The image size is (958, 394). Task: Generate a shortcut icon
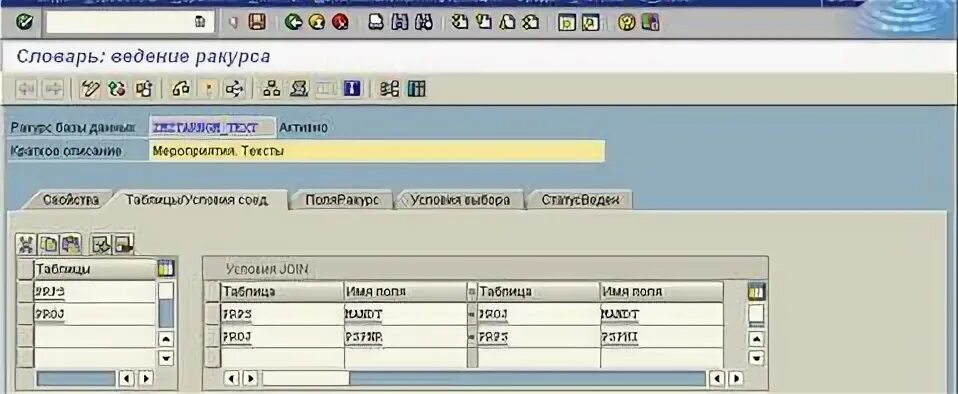click(x=590, y=23)
